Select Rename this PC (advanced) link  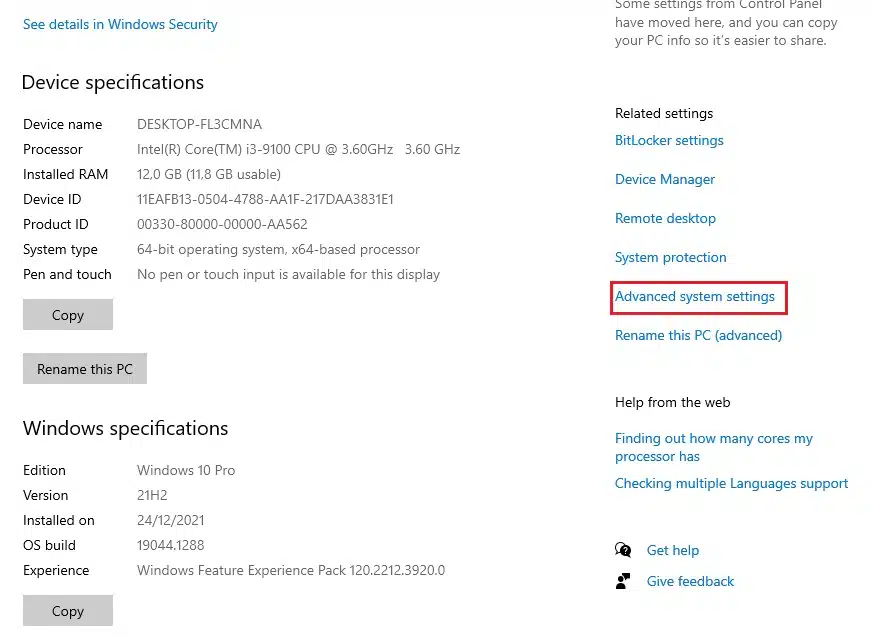coord(698,336)
